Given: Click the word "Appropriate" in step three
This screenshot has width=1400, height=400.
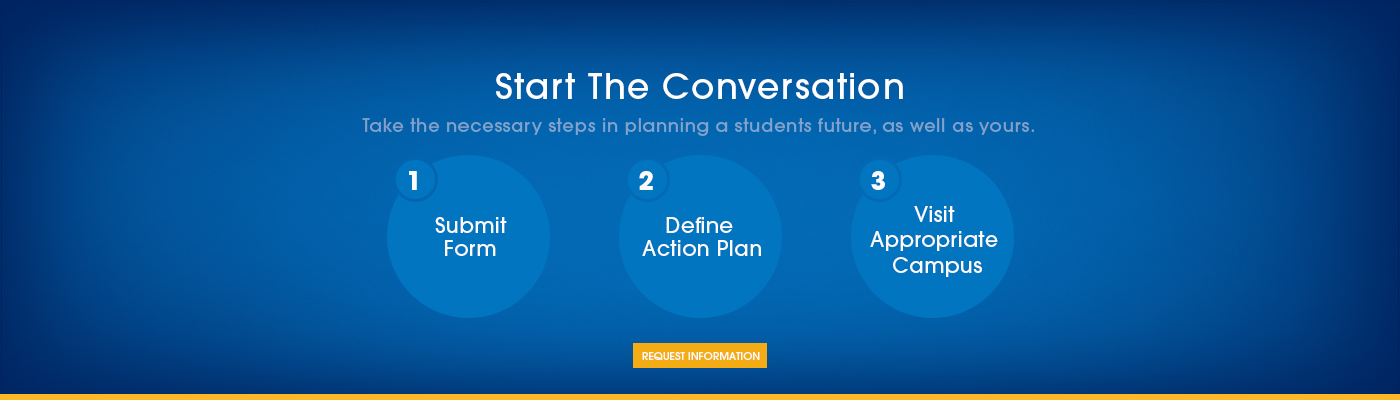Looking at the screenshot, I should pyautogui.click(x=934, y=240).
